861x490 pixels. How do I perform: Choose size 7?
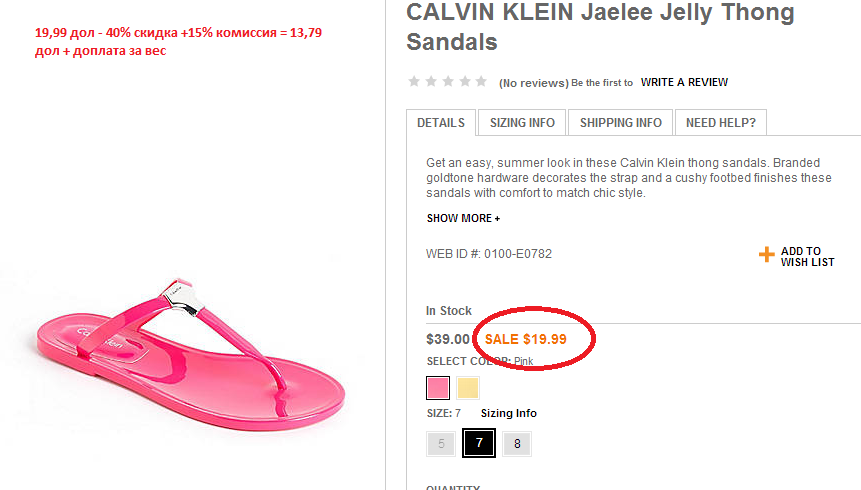479,443
